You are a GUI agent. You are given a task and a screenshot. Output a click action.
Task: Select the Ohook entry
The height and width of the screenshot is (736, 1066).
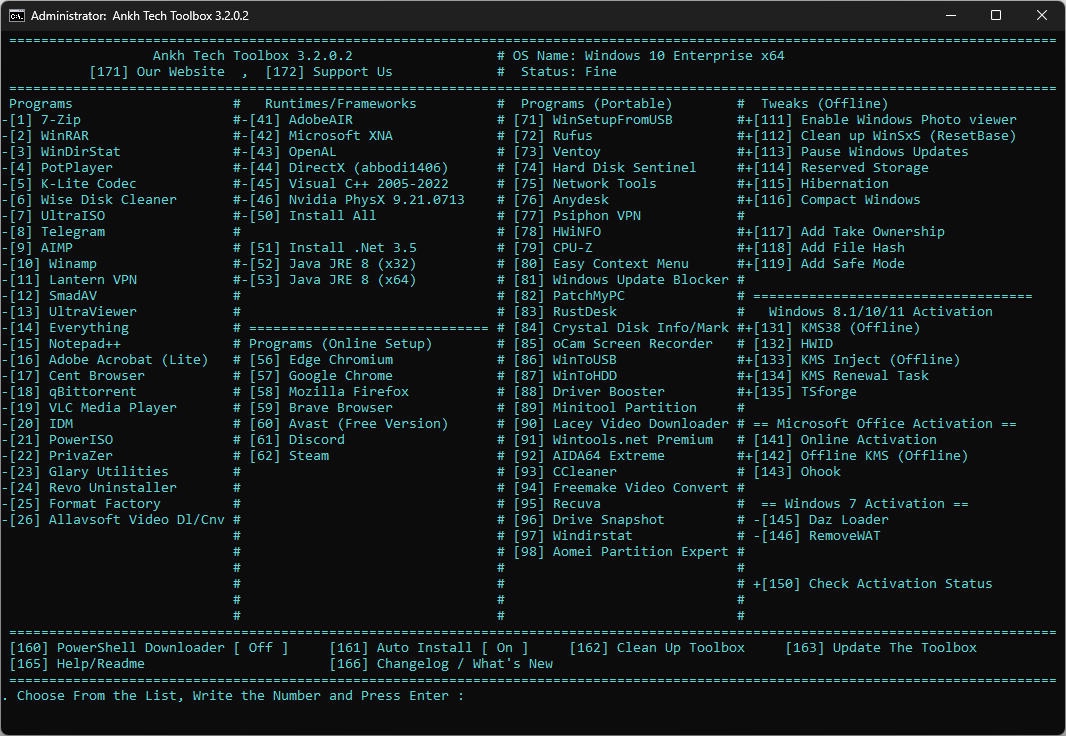797,472
